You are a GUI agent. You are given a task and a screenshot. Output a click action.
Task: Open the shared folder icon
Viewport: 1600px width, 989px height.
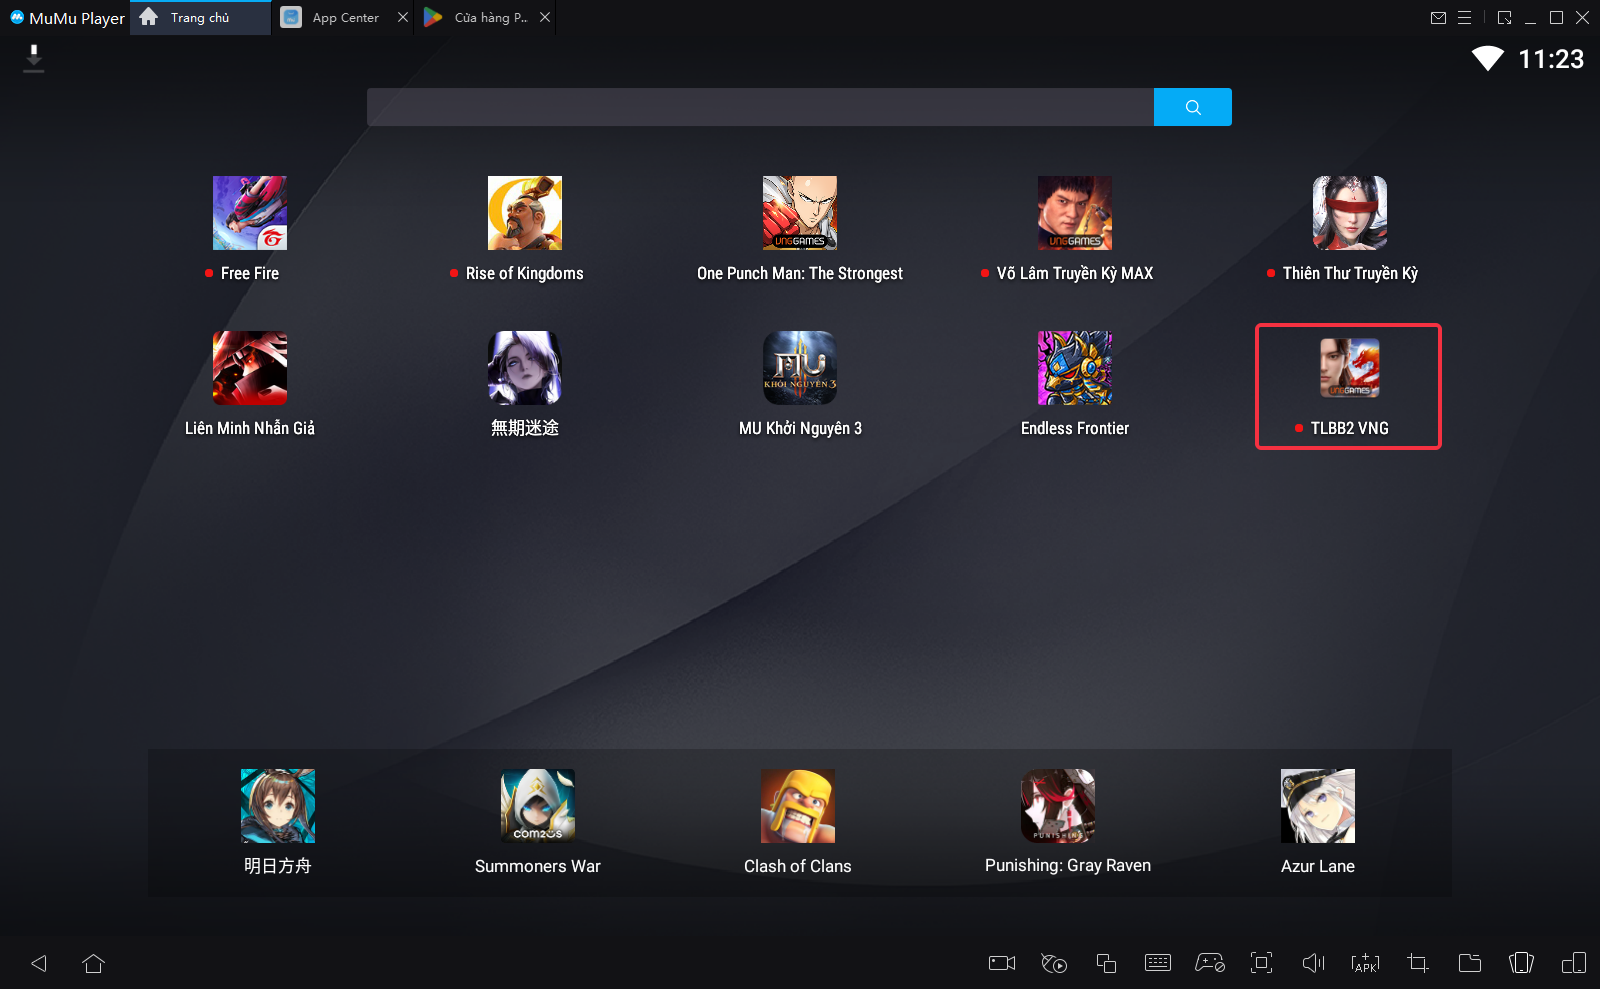pos(1469,963)
